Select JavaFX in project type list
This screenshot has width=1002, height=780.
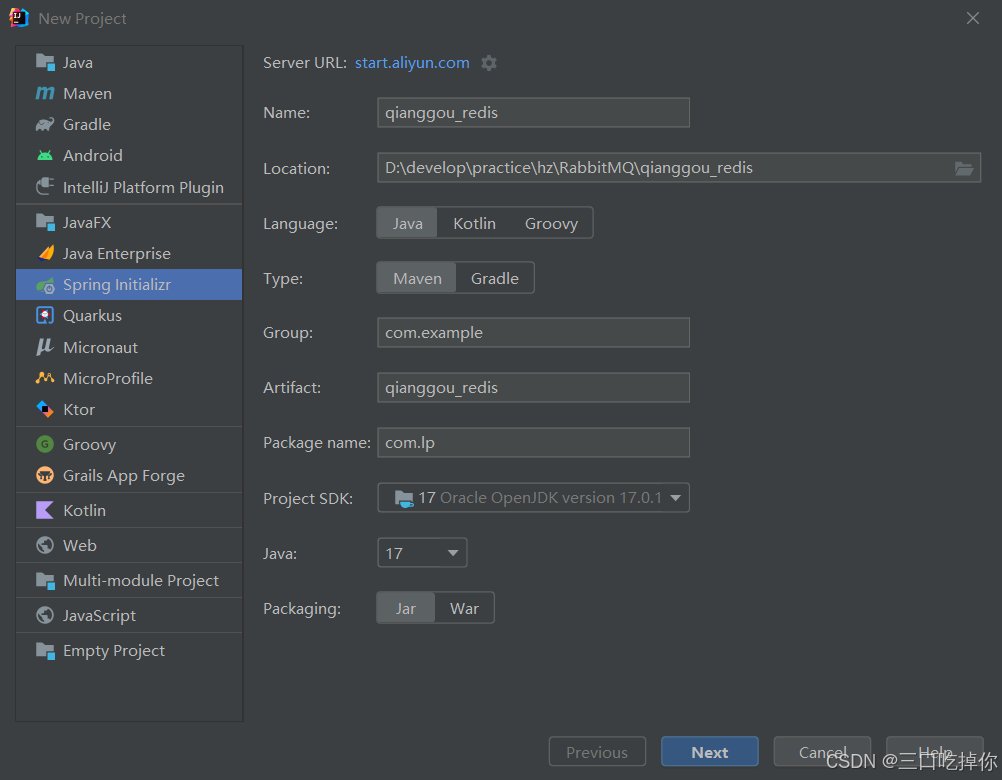(129, 222)
